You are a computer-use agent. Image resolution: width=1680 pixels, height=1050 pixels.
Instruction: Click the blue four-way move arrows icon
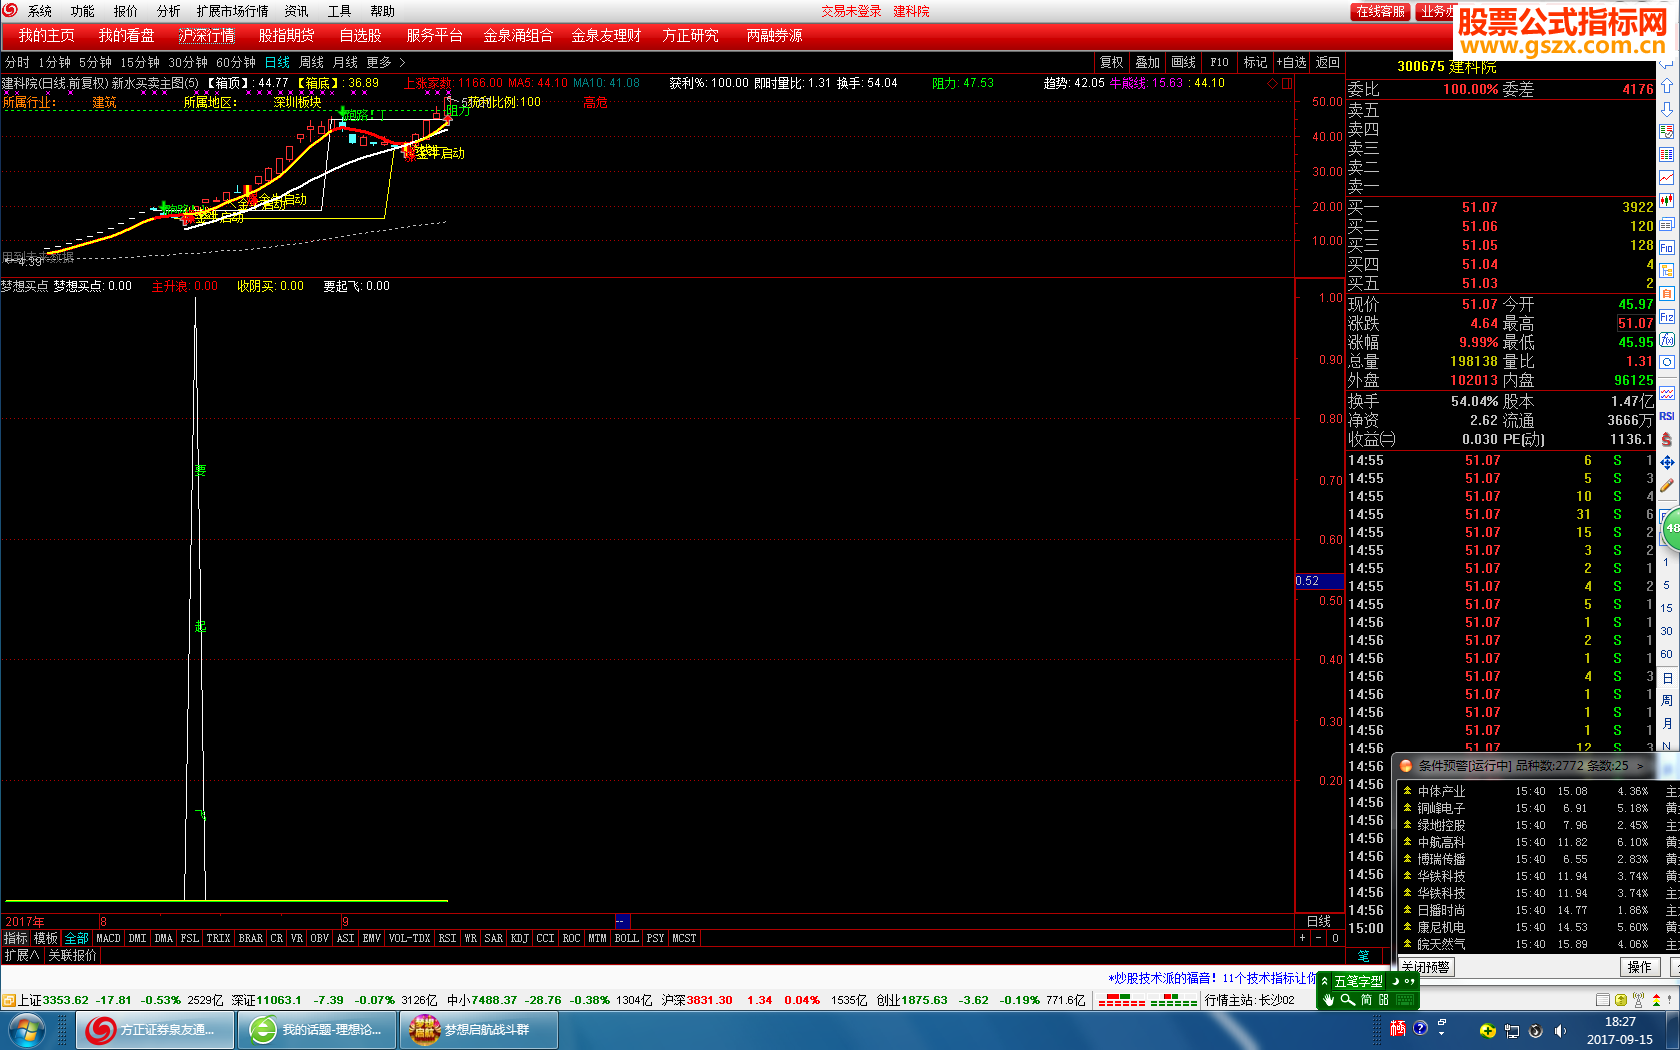click(x=1666, y=462)
